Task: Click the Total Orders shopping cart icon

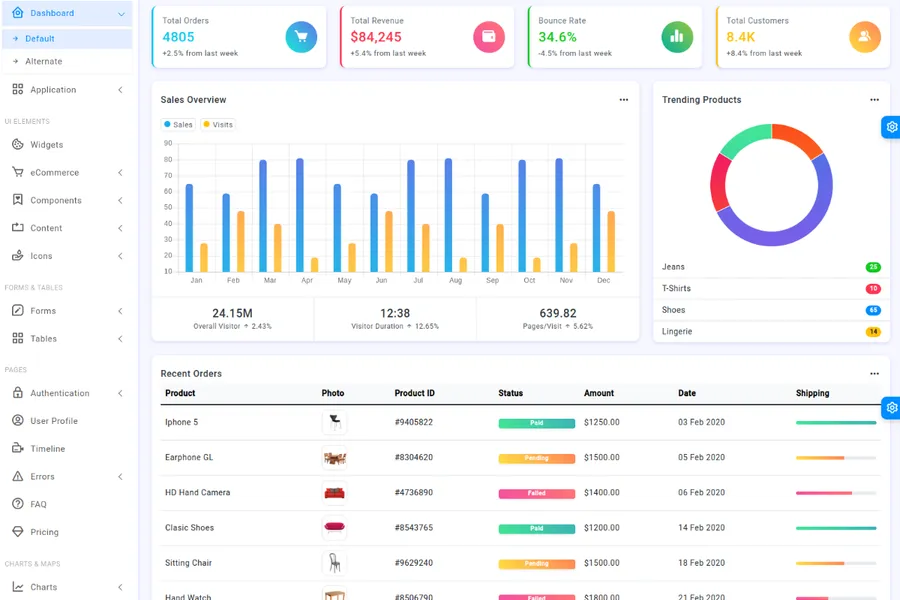Action: 301,37
